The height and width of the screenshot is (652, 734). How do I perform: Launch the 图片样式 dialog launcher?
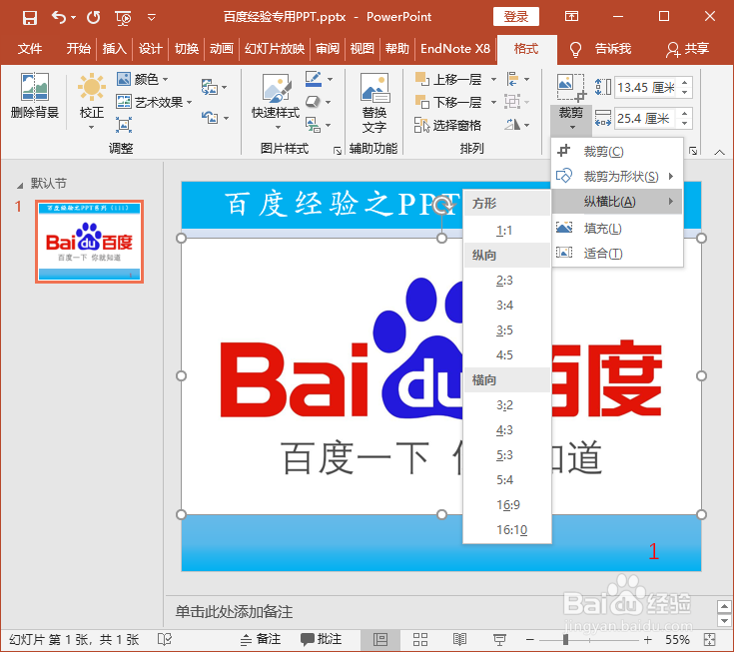[x=337, y=150]
